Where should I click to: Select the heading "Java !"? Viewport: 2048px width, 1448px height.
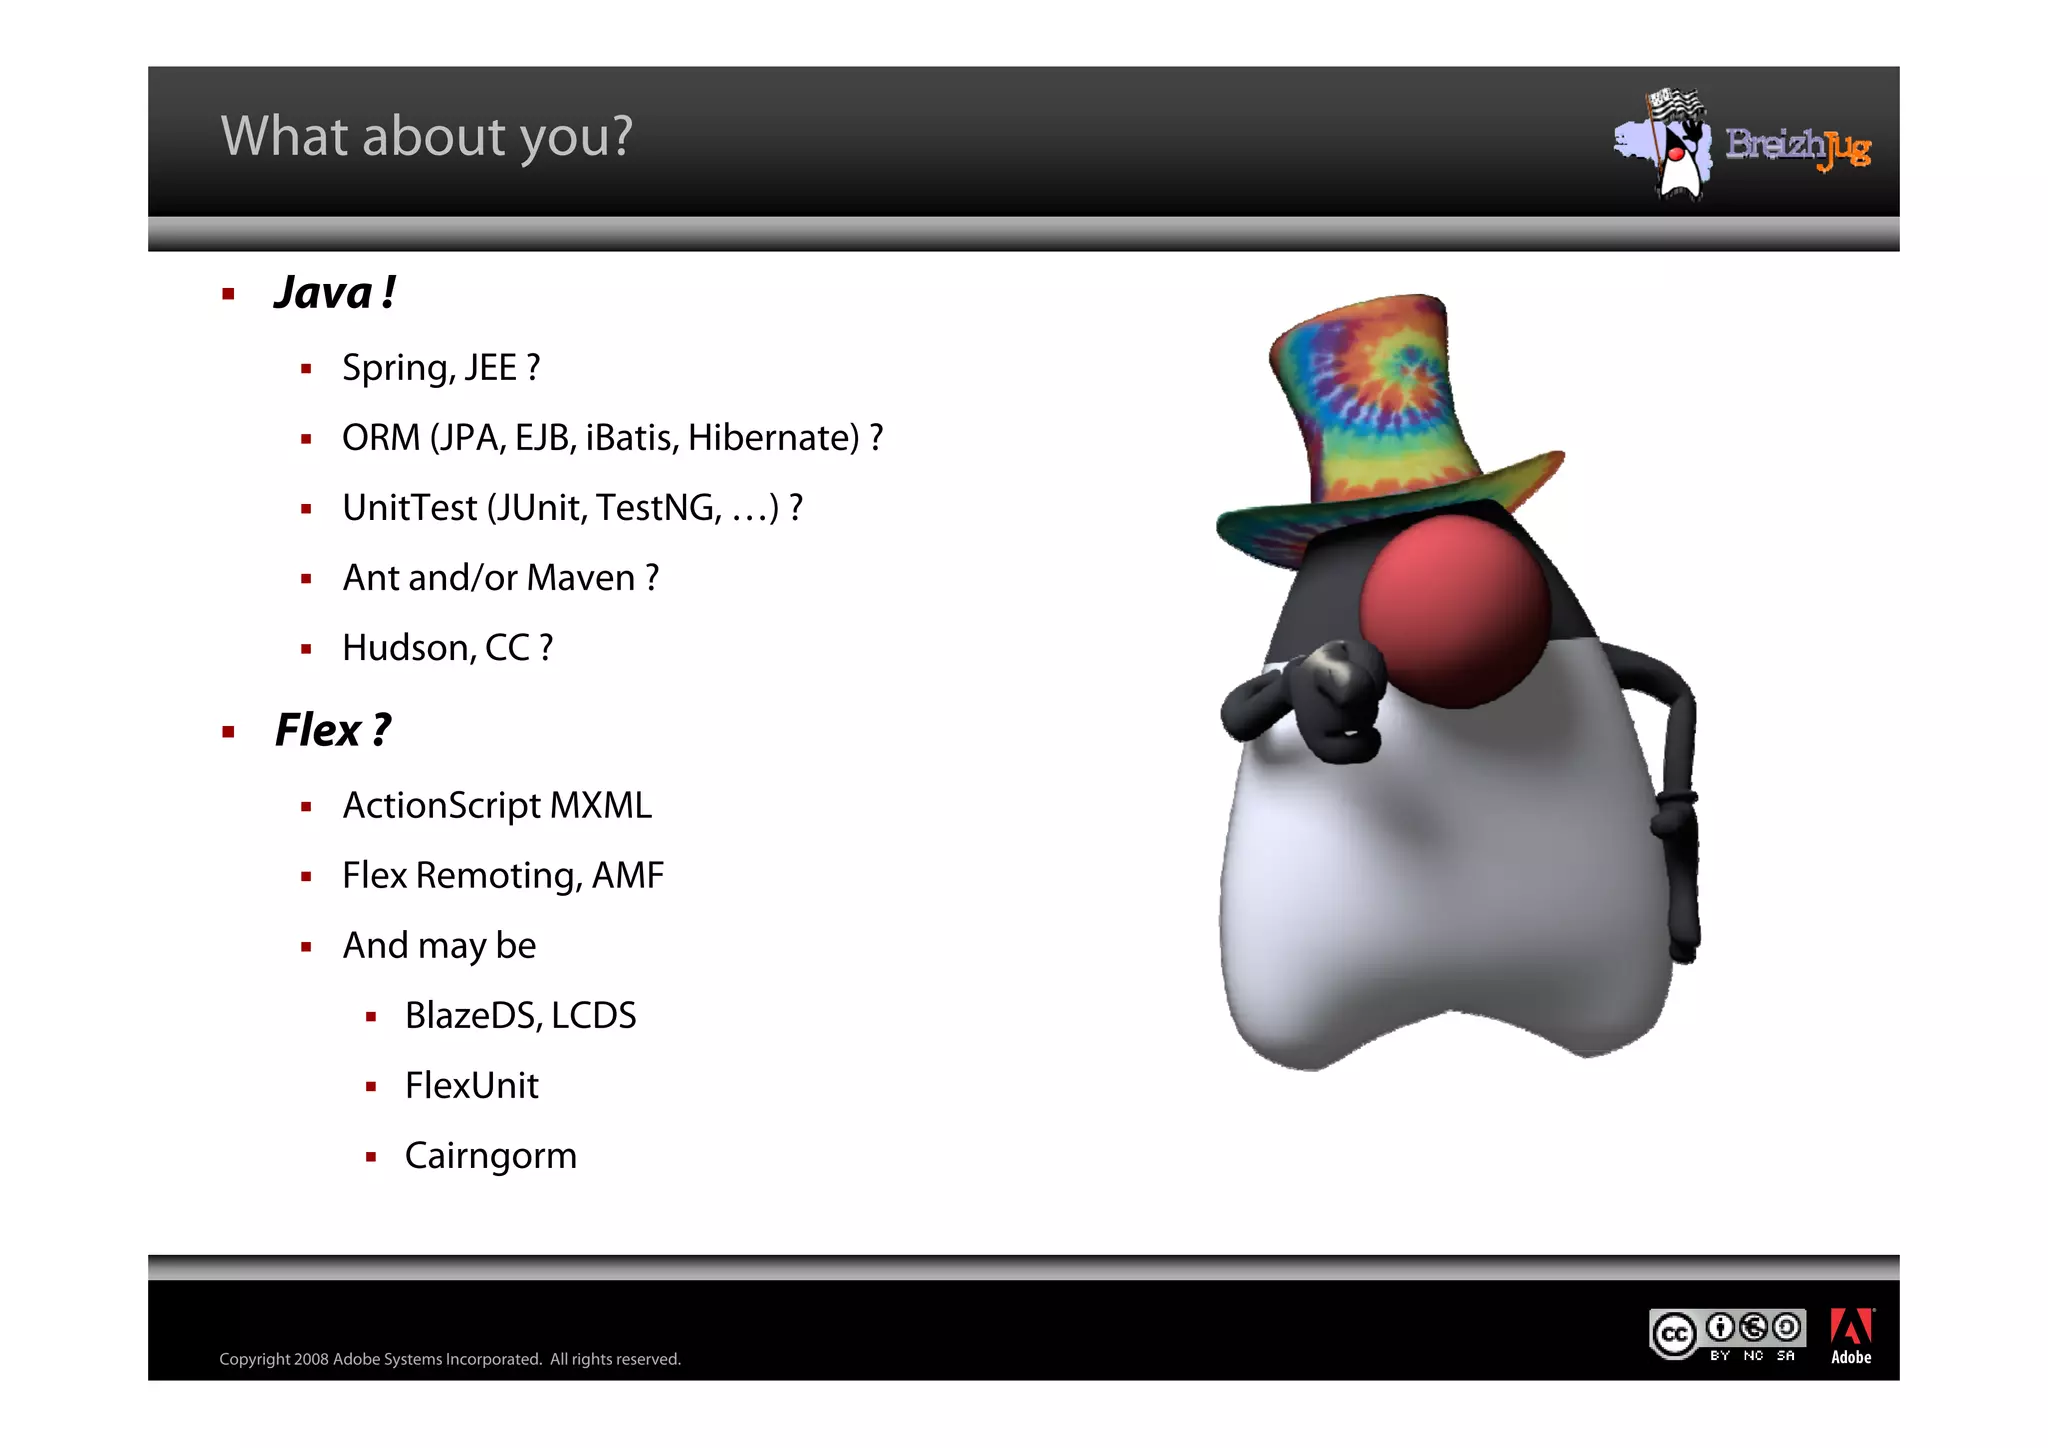coord(335,293)
